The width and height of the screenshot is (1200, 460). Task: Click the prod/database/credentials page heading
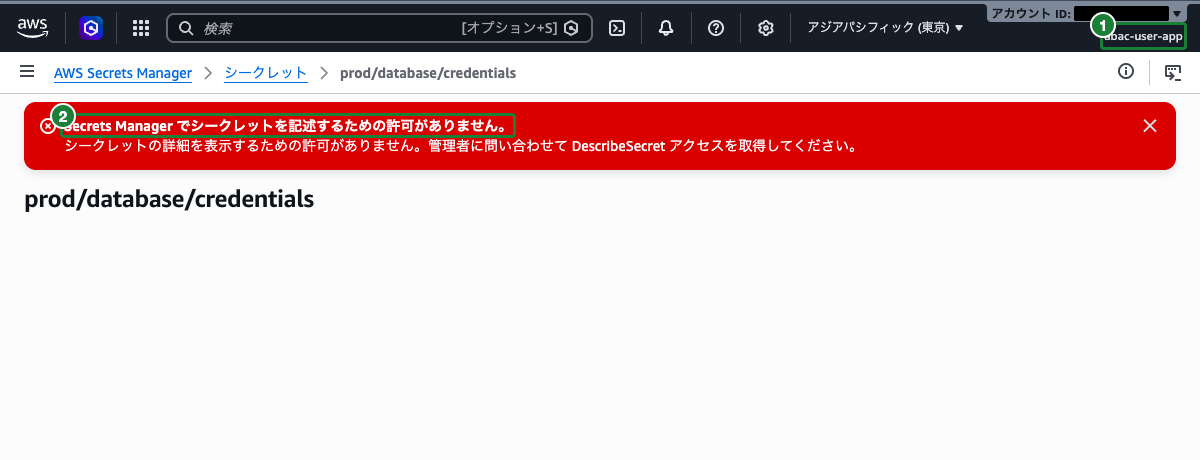169,199
